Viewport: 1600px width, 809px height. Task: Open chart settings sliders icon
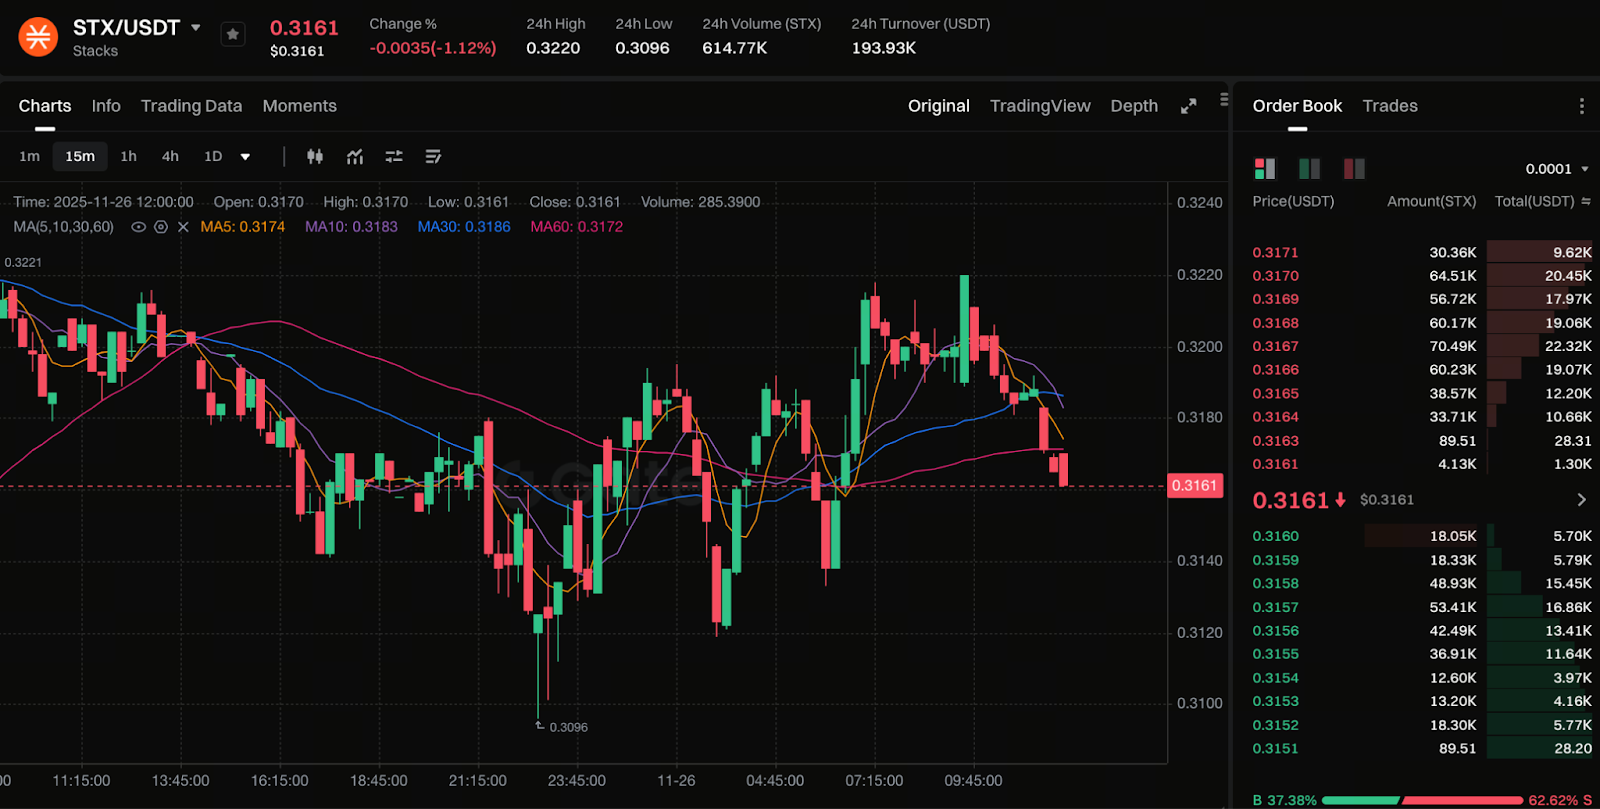(x=394, y=156)
